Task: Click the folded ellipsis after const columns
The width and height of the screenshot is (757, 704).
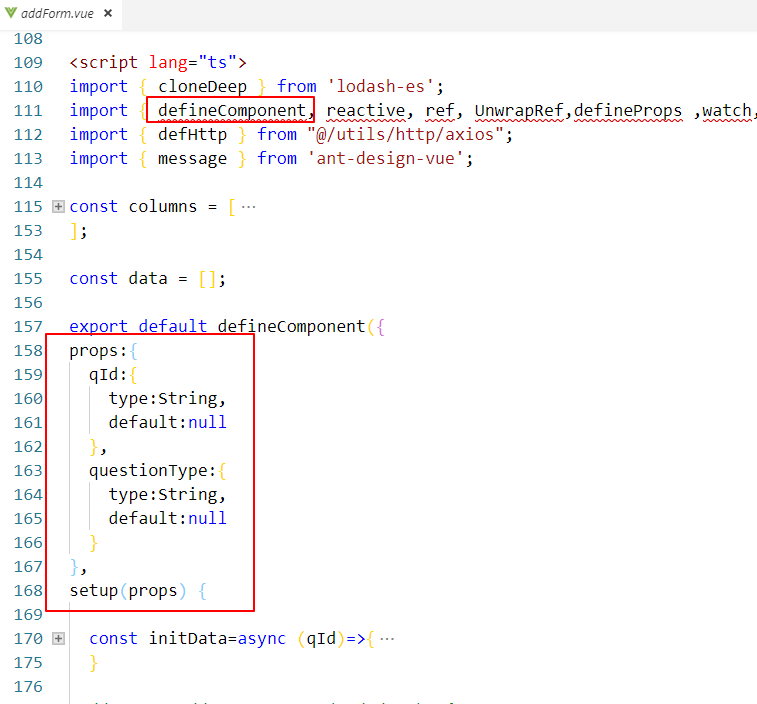Action: pyautogui.click(x=248, y=206)
